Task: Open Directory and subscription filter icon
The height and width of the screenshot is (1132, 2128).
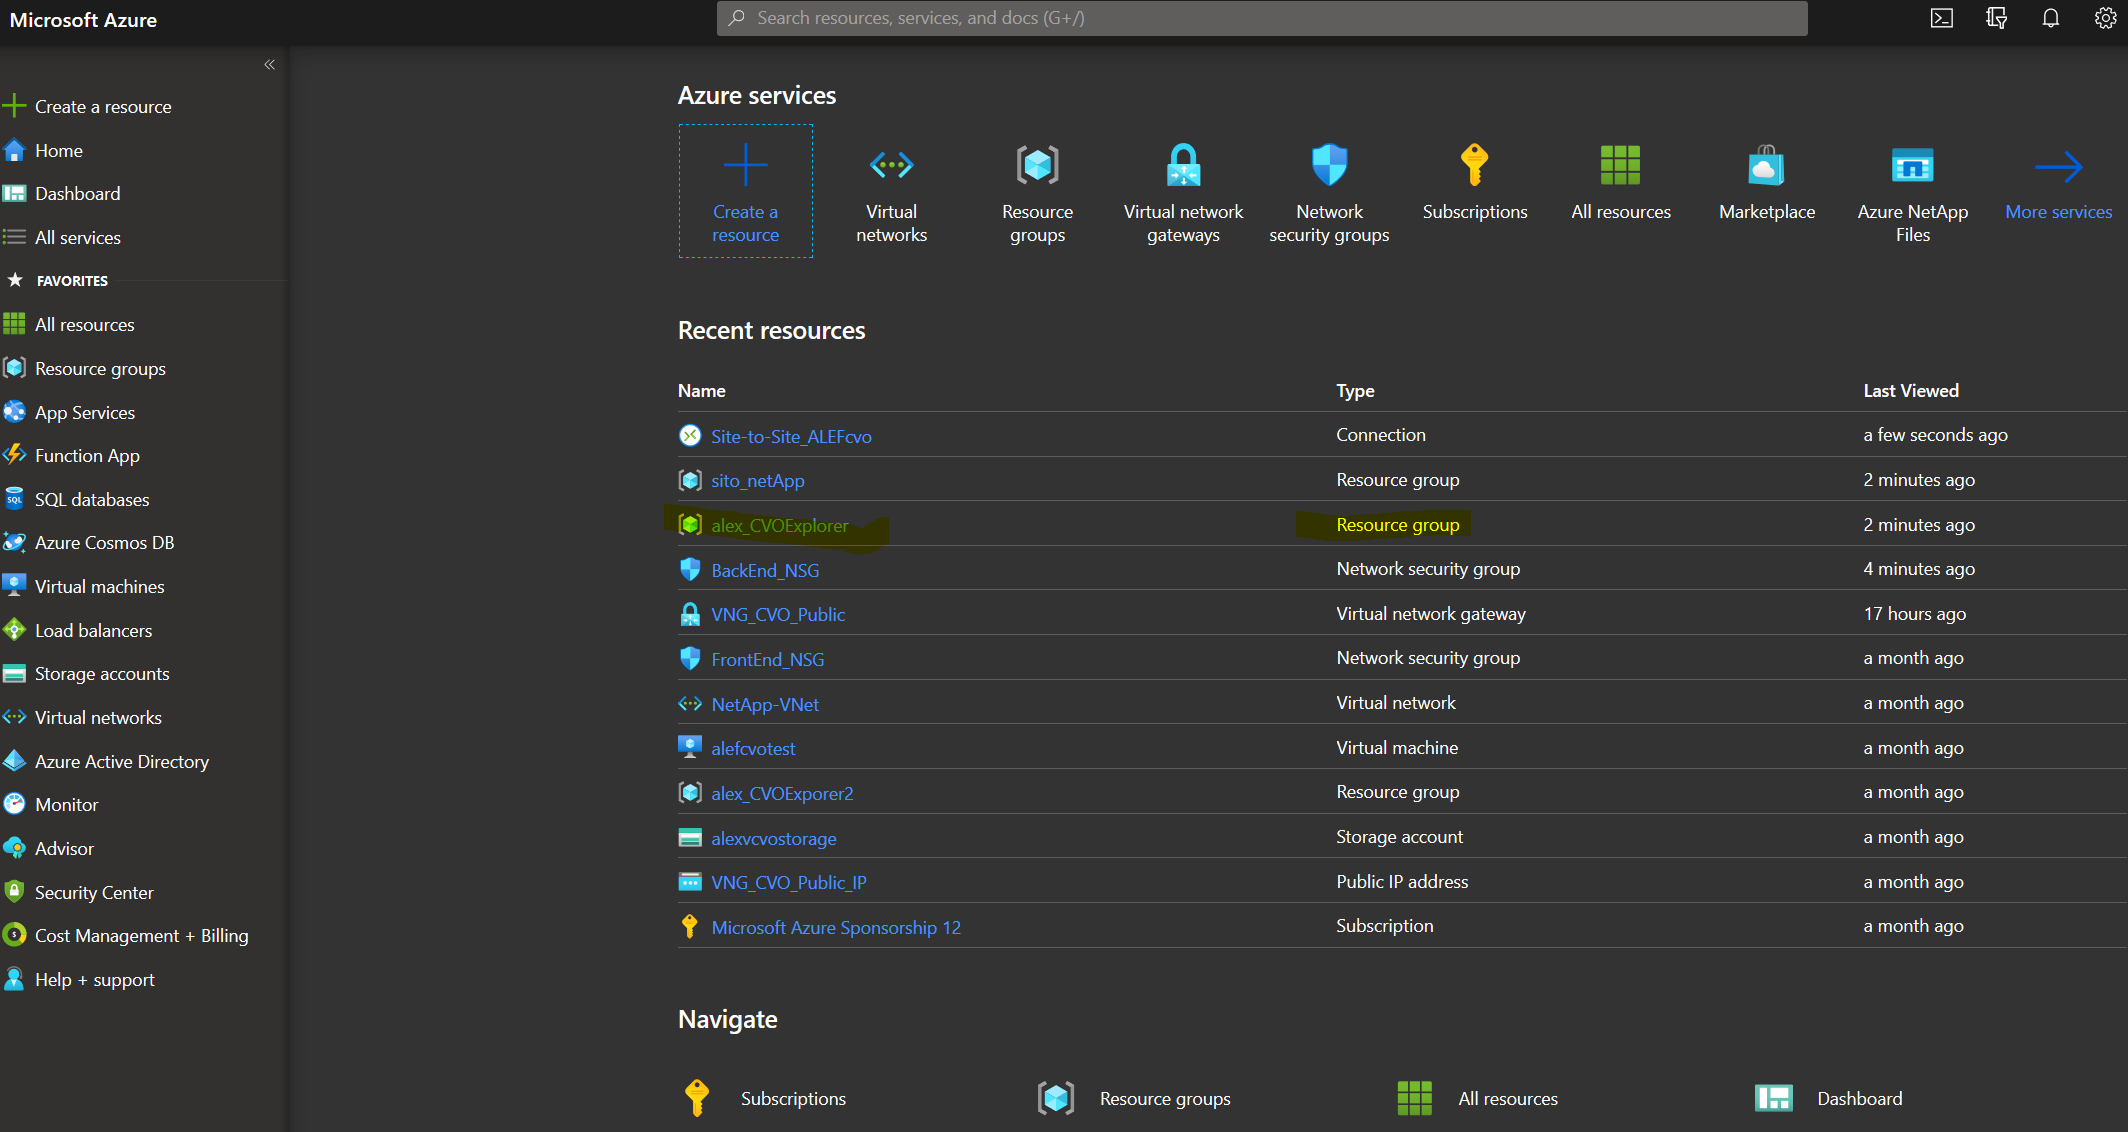Action: point(1996,18)
